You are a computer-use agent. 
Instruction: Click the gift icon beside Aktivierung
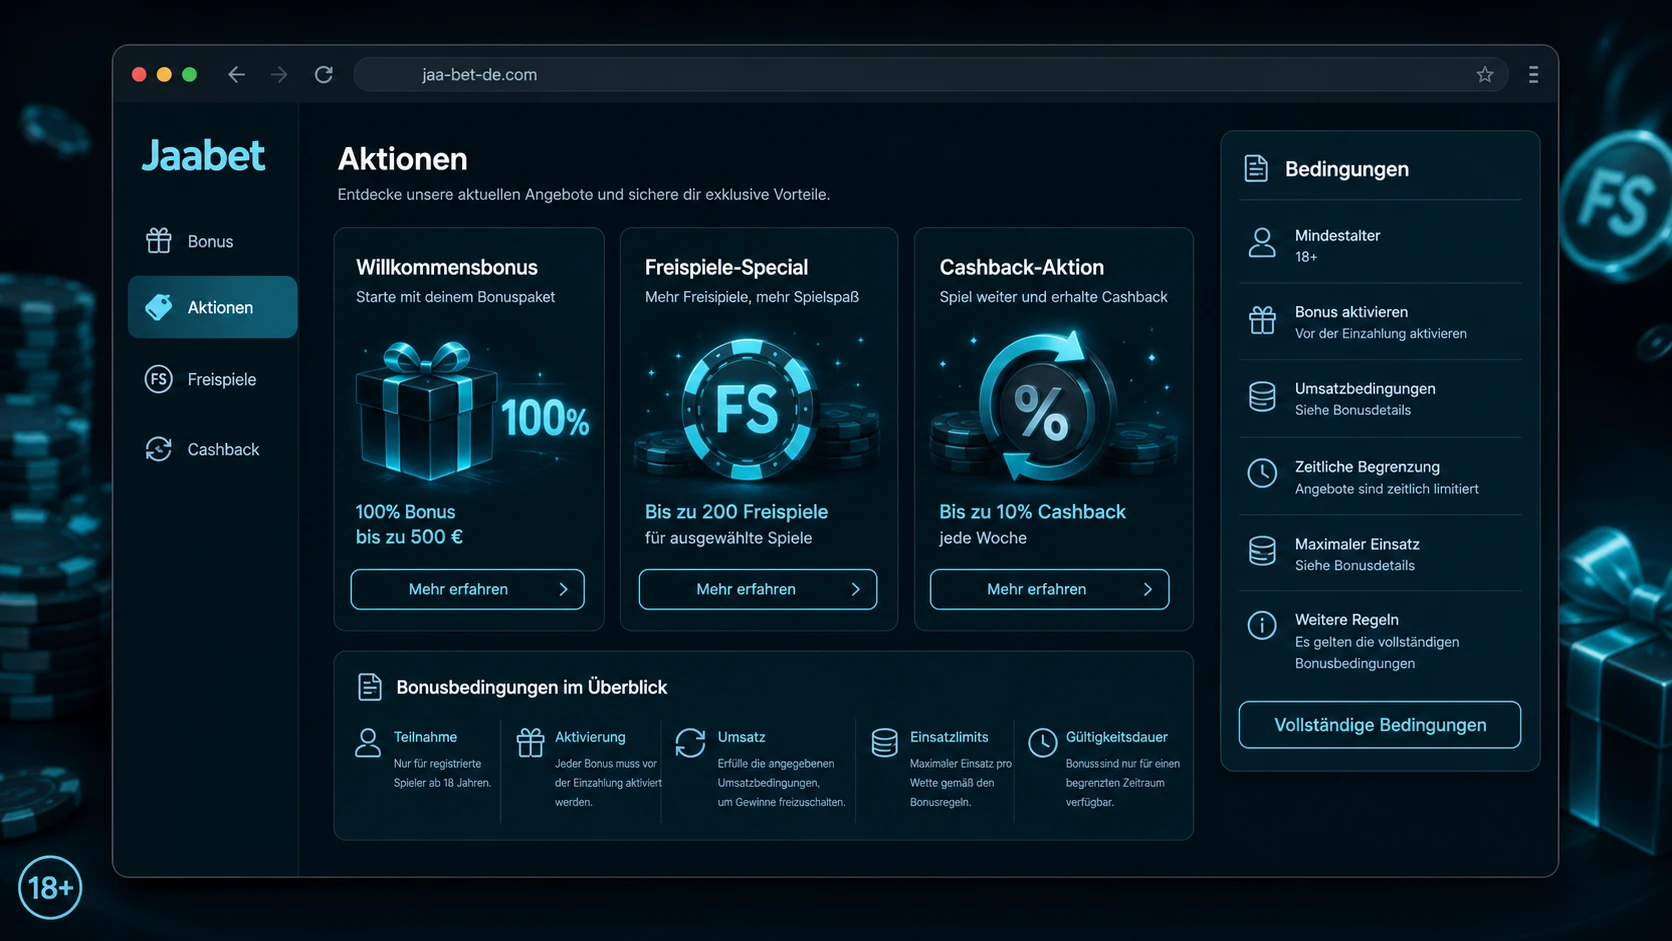530,742
